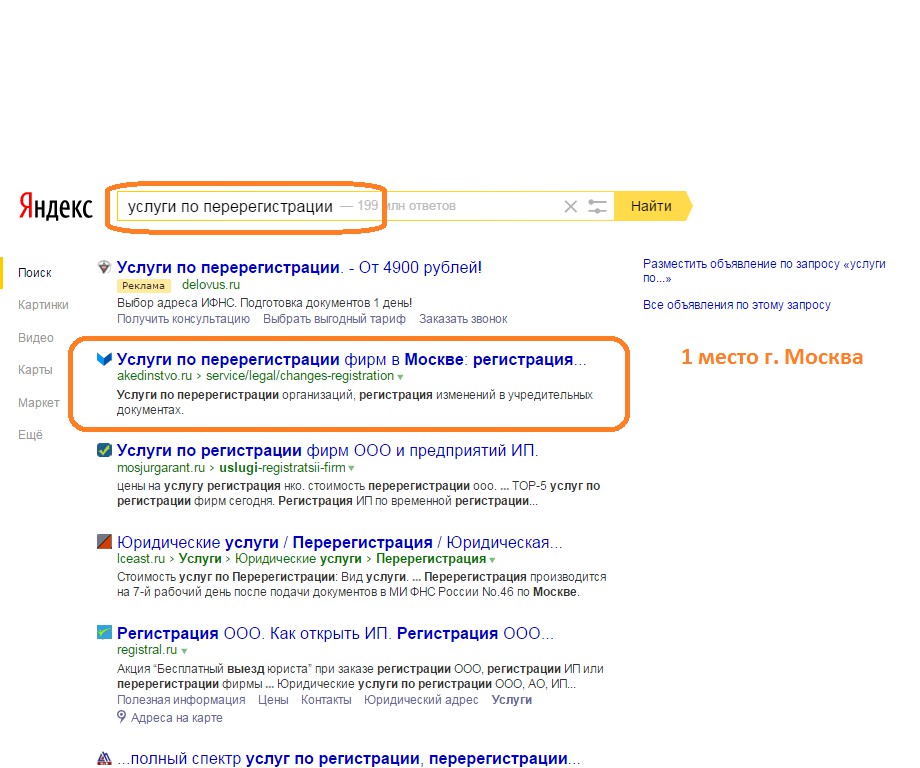Focus the search input field
This screenshot has width=920, height=768.
[365, 206]
